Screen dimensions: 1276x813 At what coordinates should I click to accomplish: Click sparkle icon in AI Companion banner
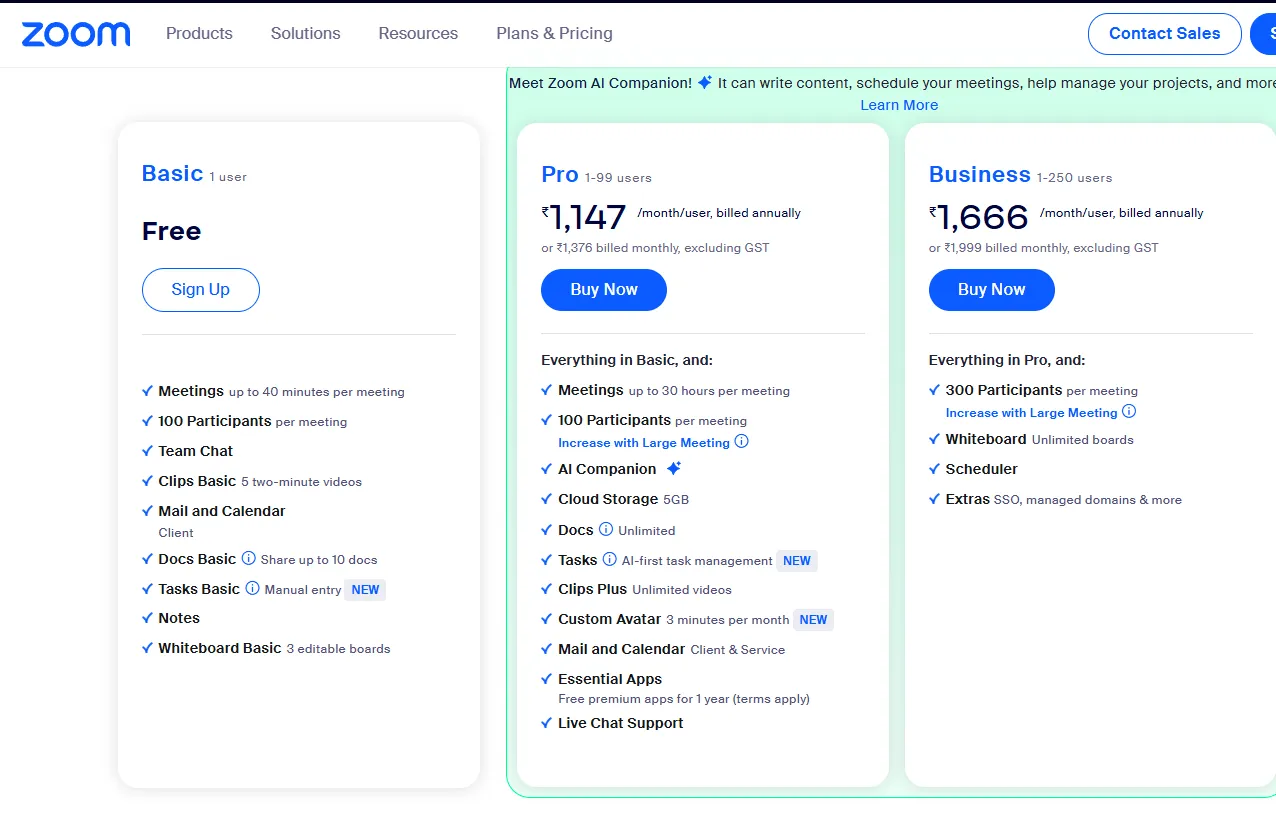pos(705,83)
